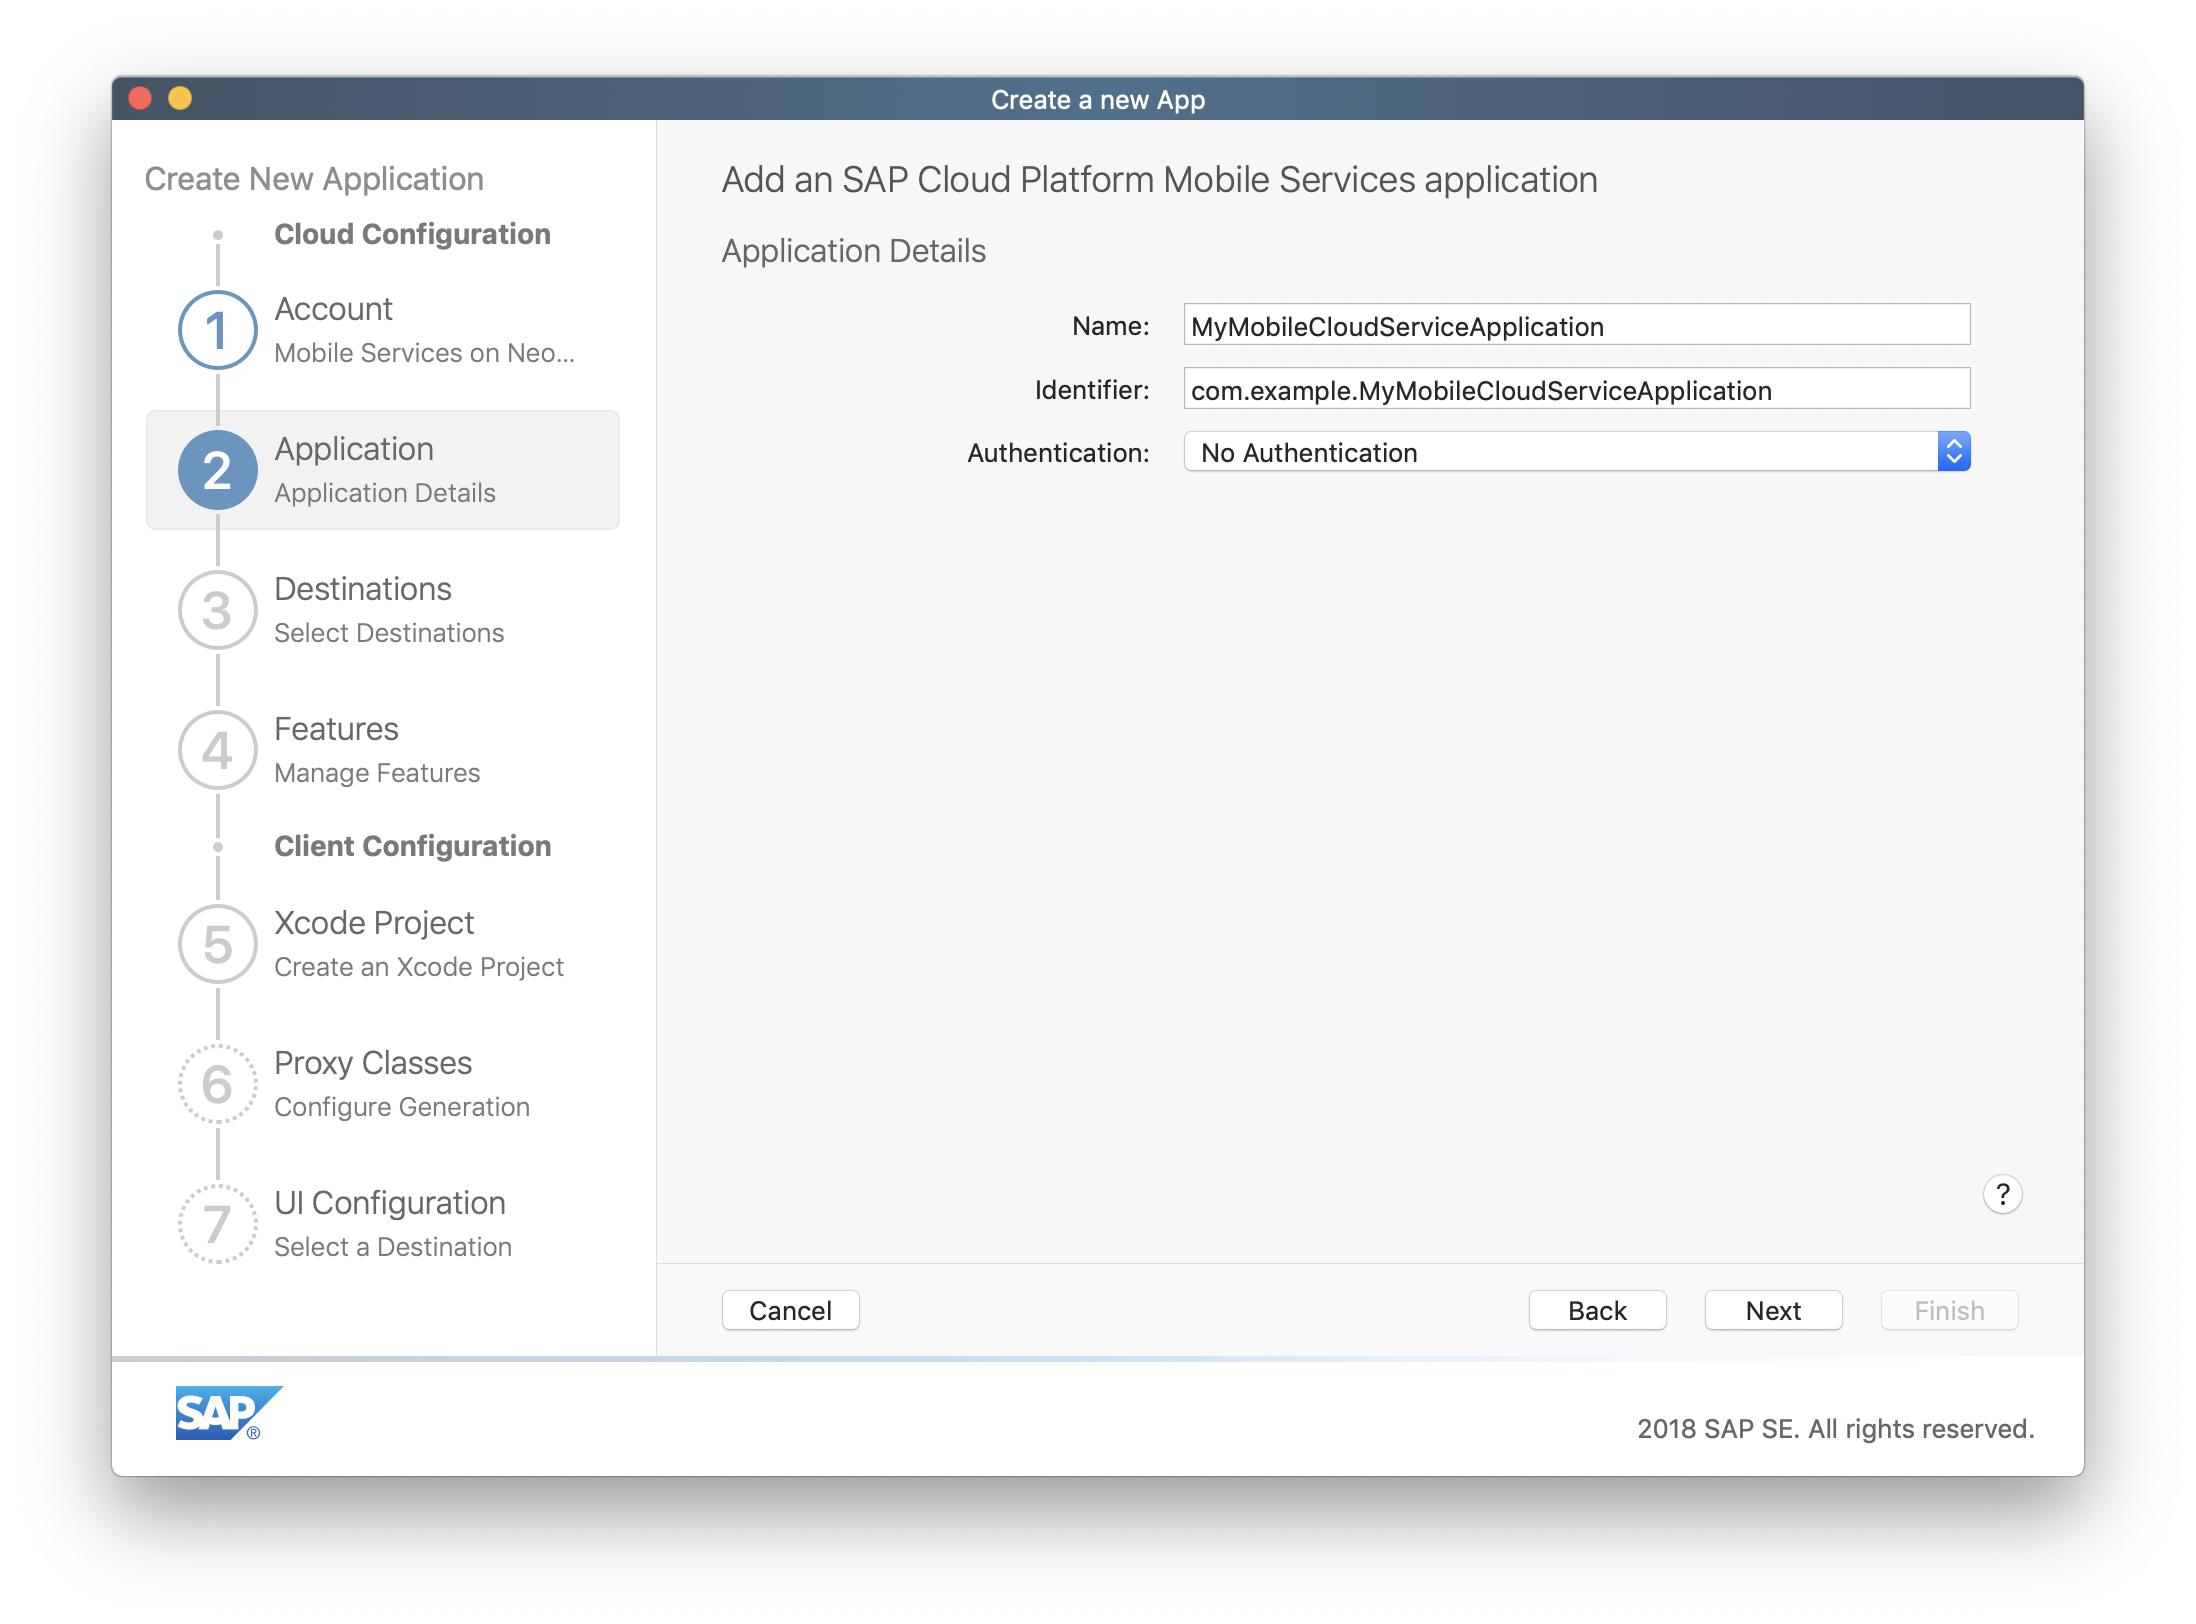Click the 'Select Destinations' subtitle

[389, 633]
